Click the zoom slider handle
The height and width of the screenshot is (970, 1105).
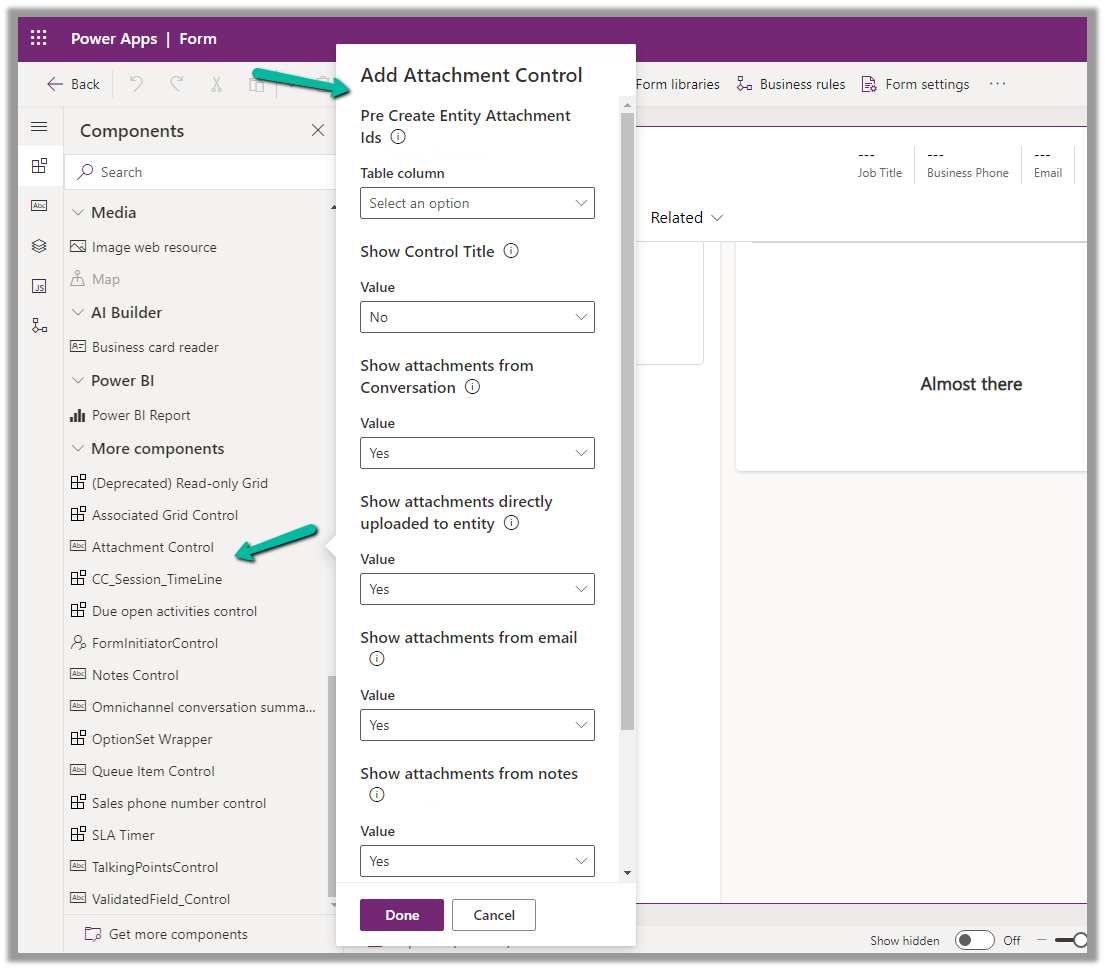pos(1080,940)
